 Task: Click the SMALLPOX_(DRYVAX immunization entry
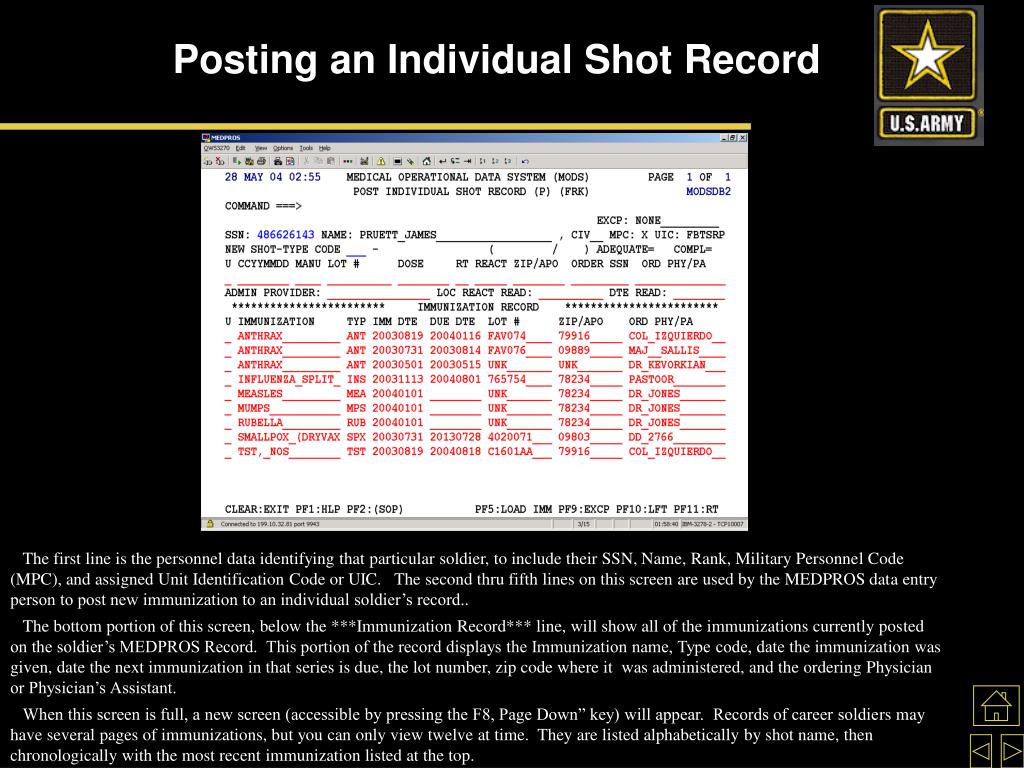point(289,437)
